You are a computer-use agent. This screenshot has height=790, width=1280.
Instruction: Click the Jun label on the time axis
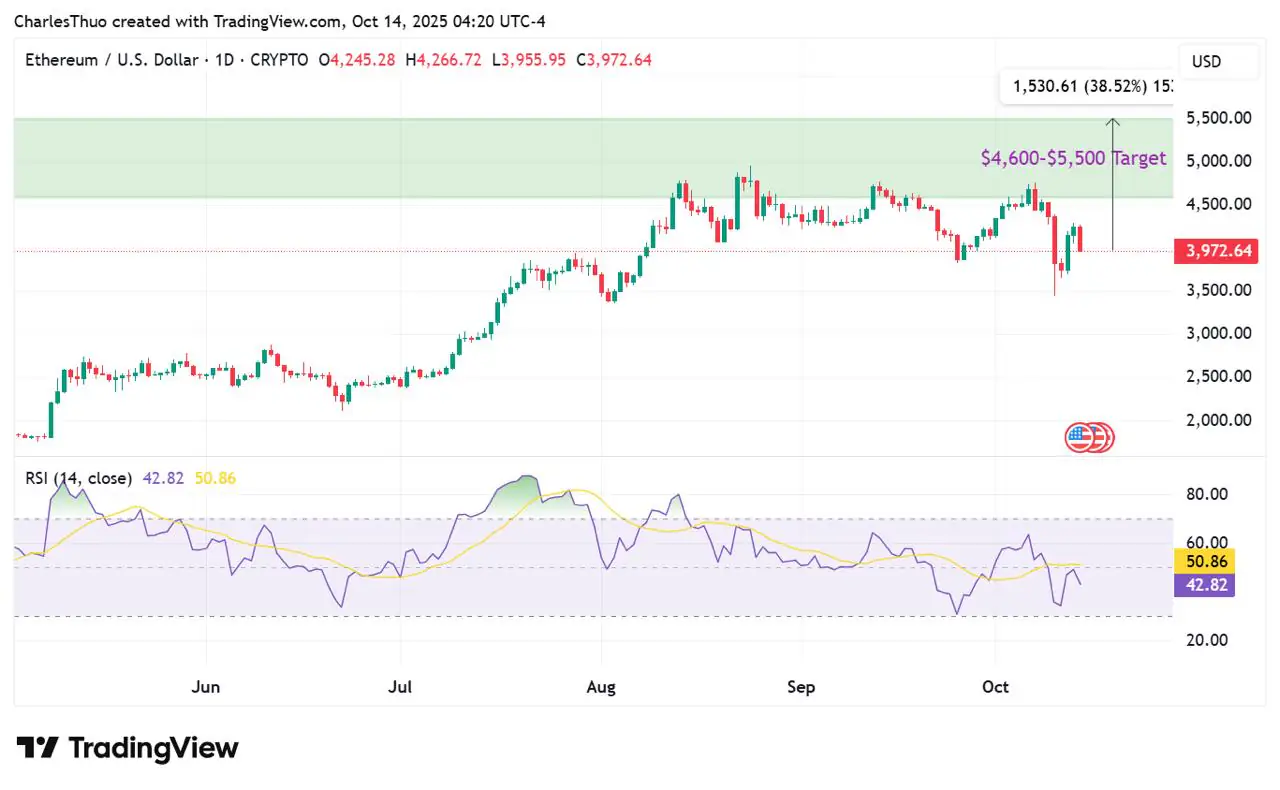click(205, 687)
